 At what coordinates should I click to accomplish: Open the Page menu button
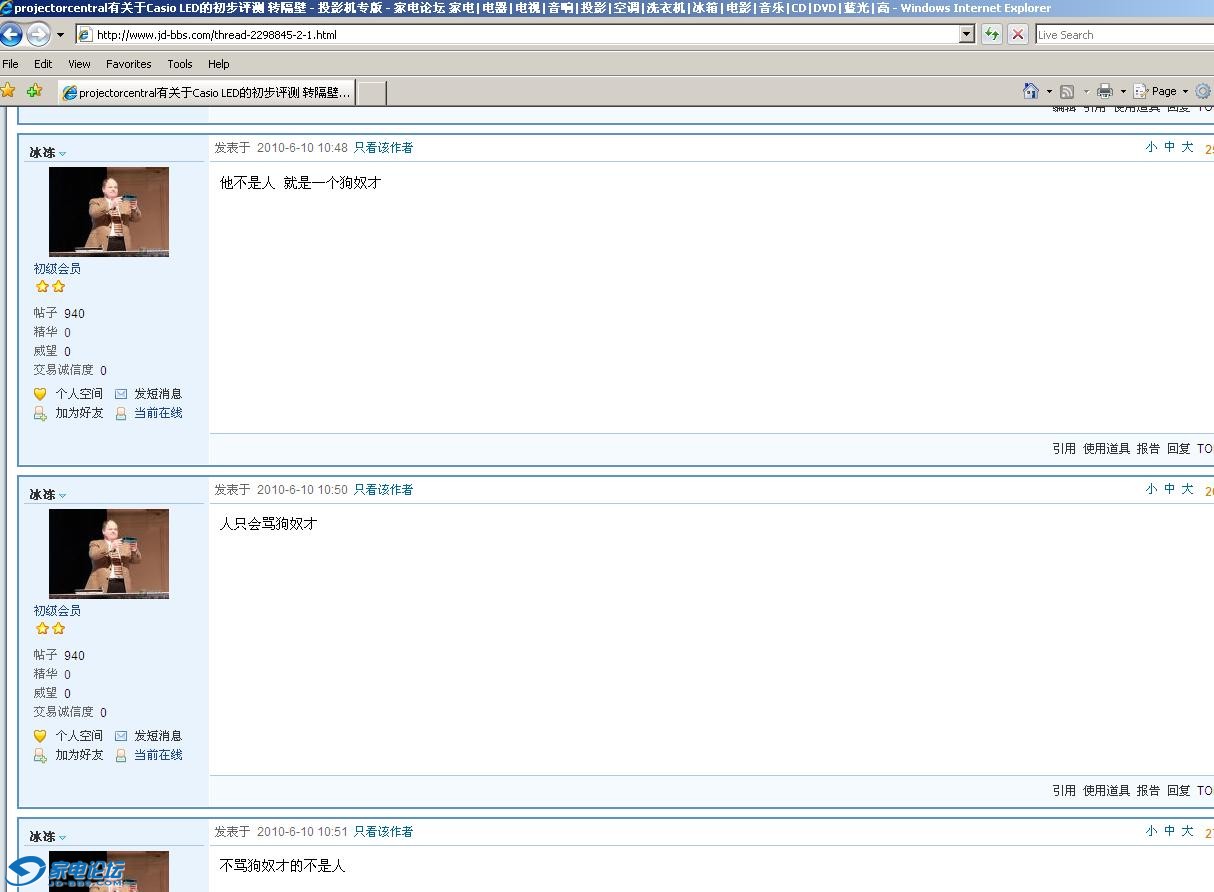point(1161,91)
